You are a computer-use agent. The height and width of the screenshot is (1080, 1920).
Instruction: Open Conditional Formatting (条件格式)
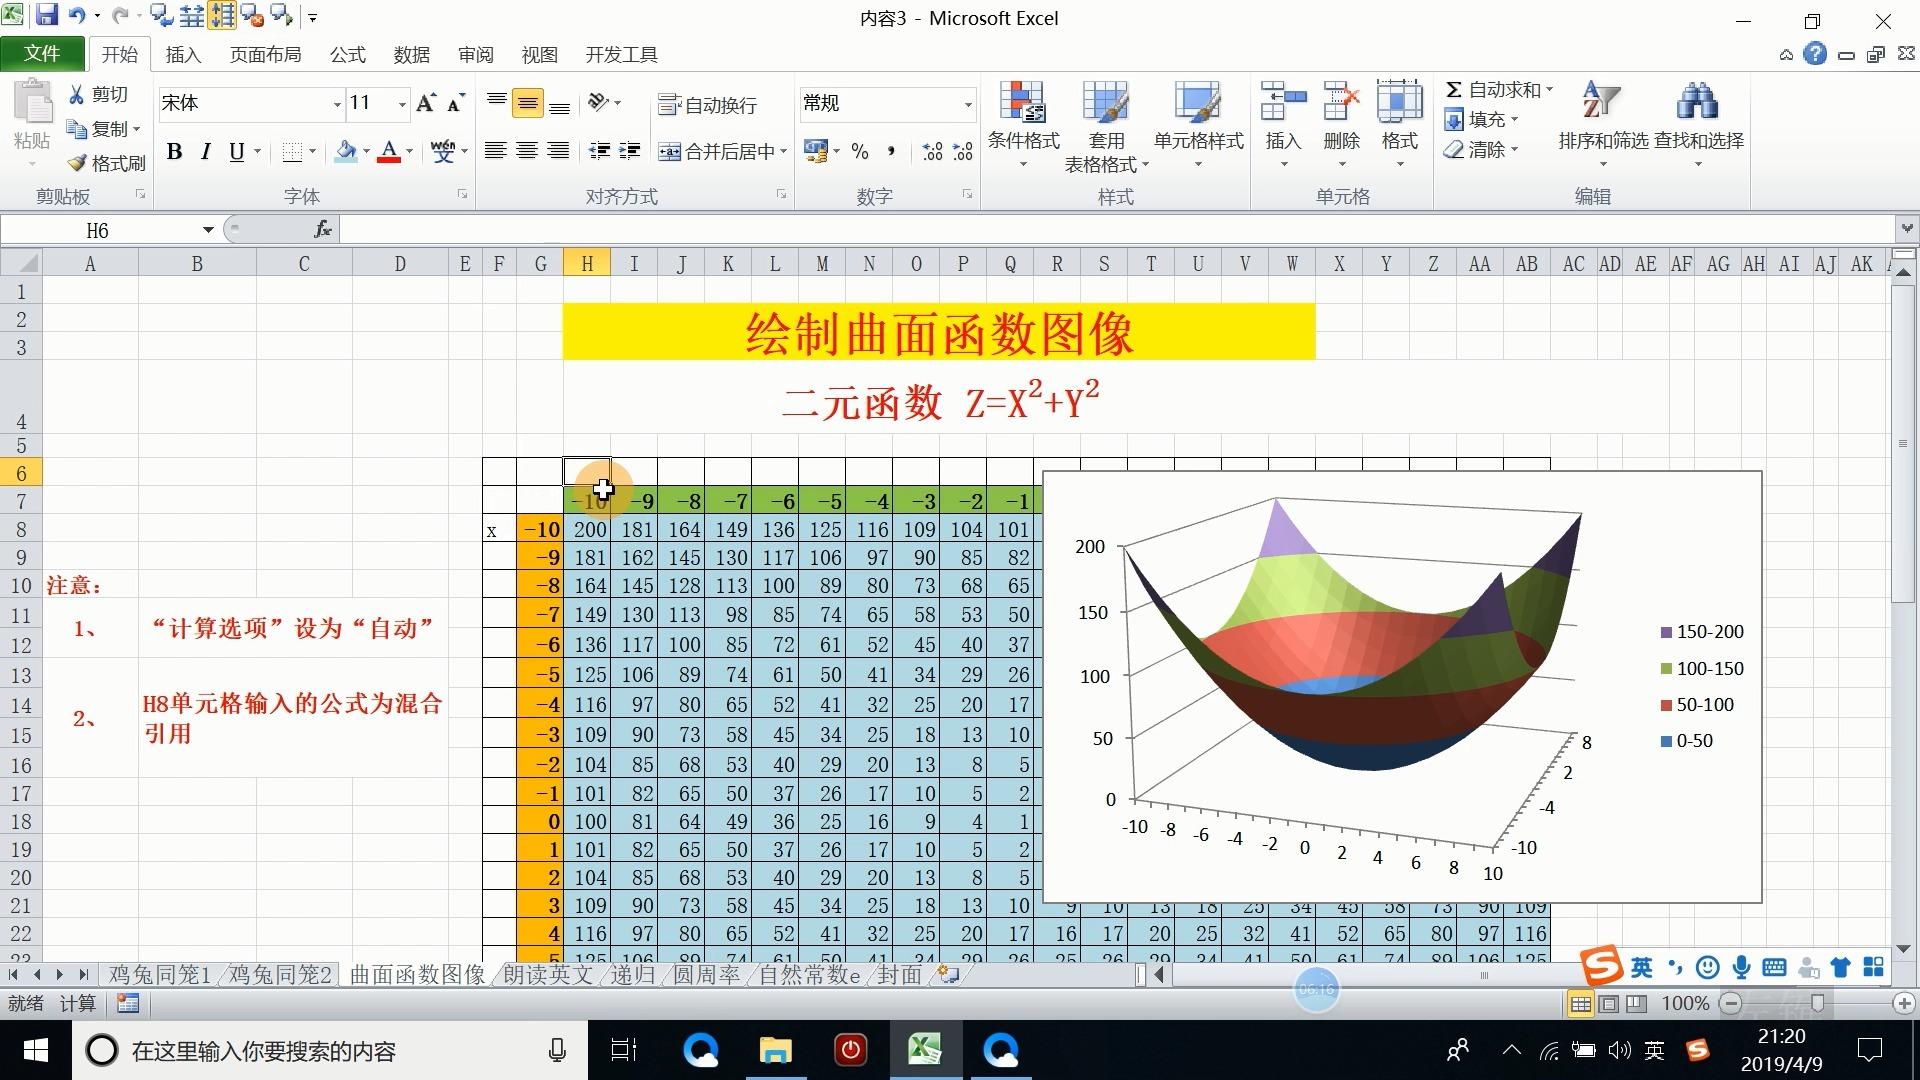(x=1024, y=123)
